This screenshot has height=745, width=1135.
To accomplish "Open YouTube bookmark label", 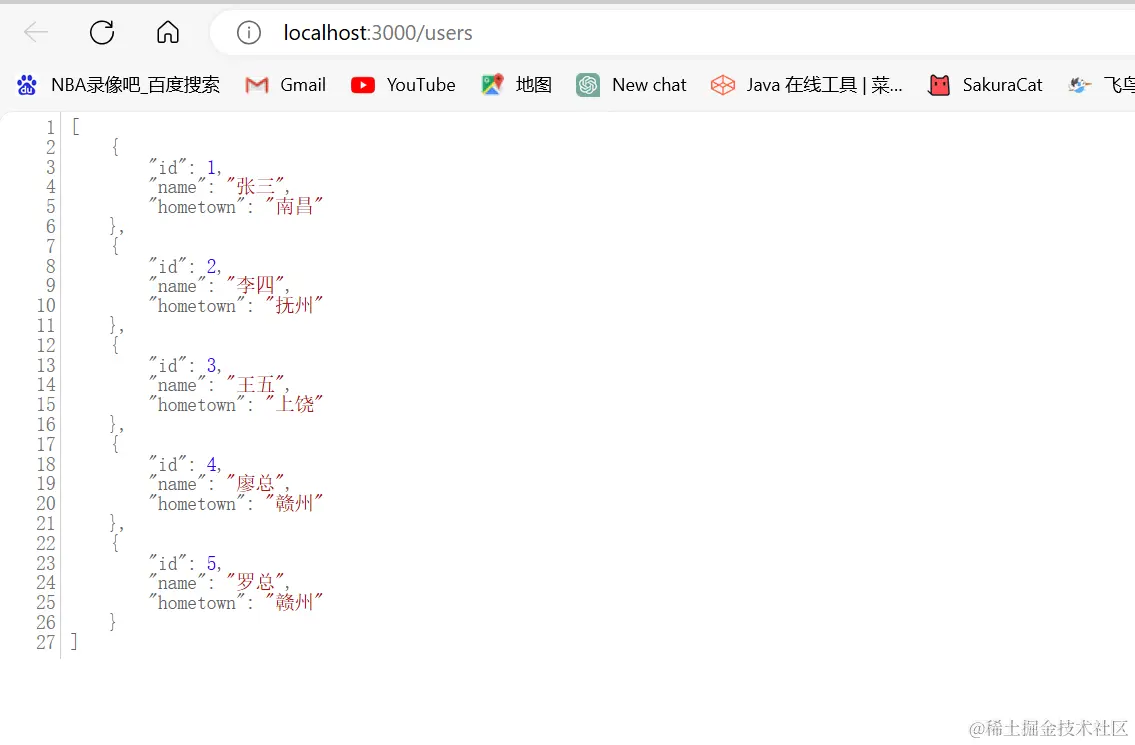I will (421, 85).
